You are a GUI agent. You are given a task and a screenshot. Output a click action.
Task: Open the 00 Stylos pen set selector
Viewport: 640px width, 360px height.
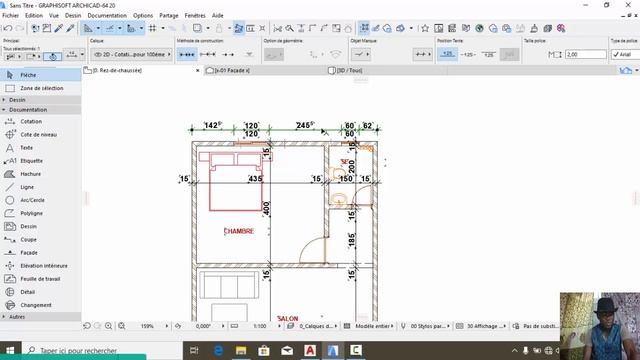[x=429, y=326]
